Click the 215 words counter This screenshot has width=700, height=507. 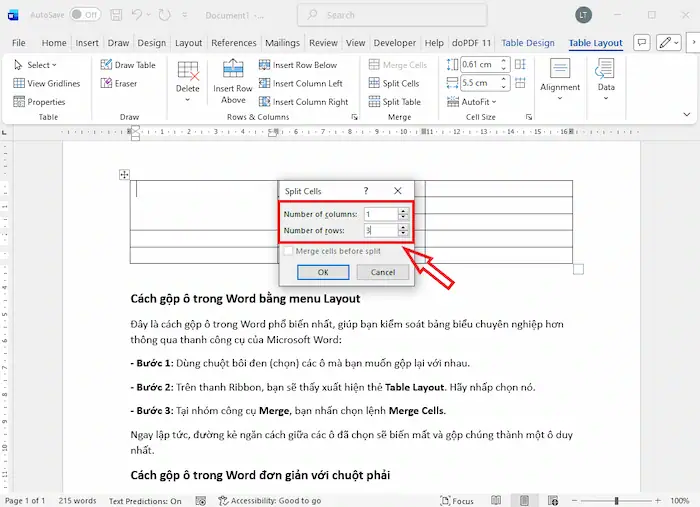[x=77, y=501]
